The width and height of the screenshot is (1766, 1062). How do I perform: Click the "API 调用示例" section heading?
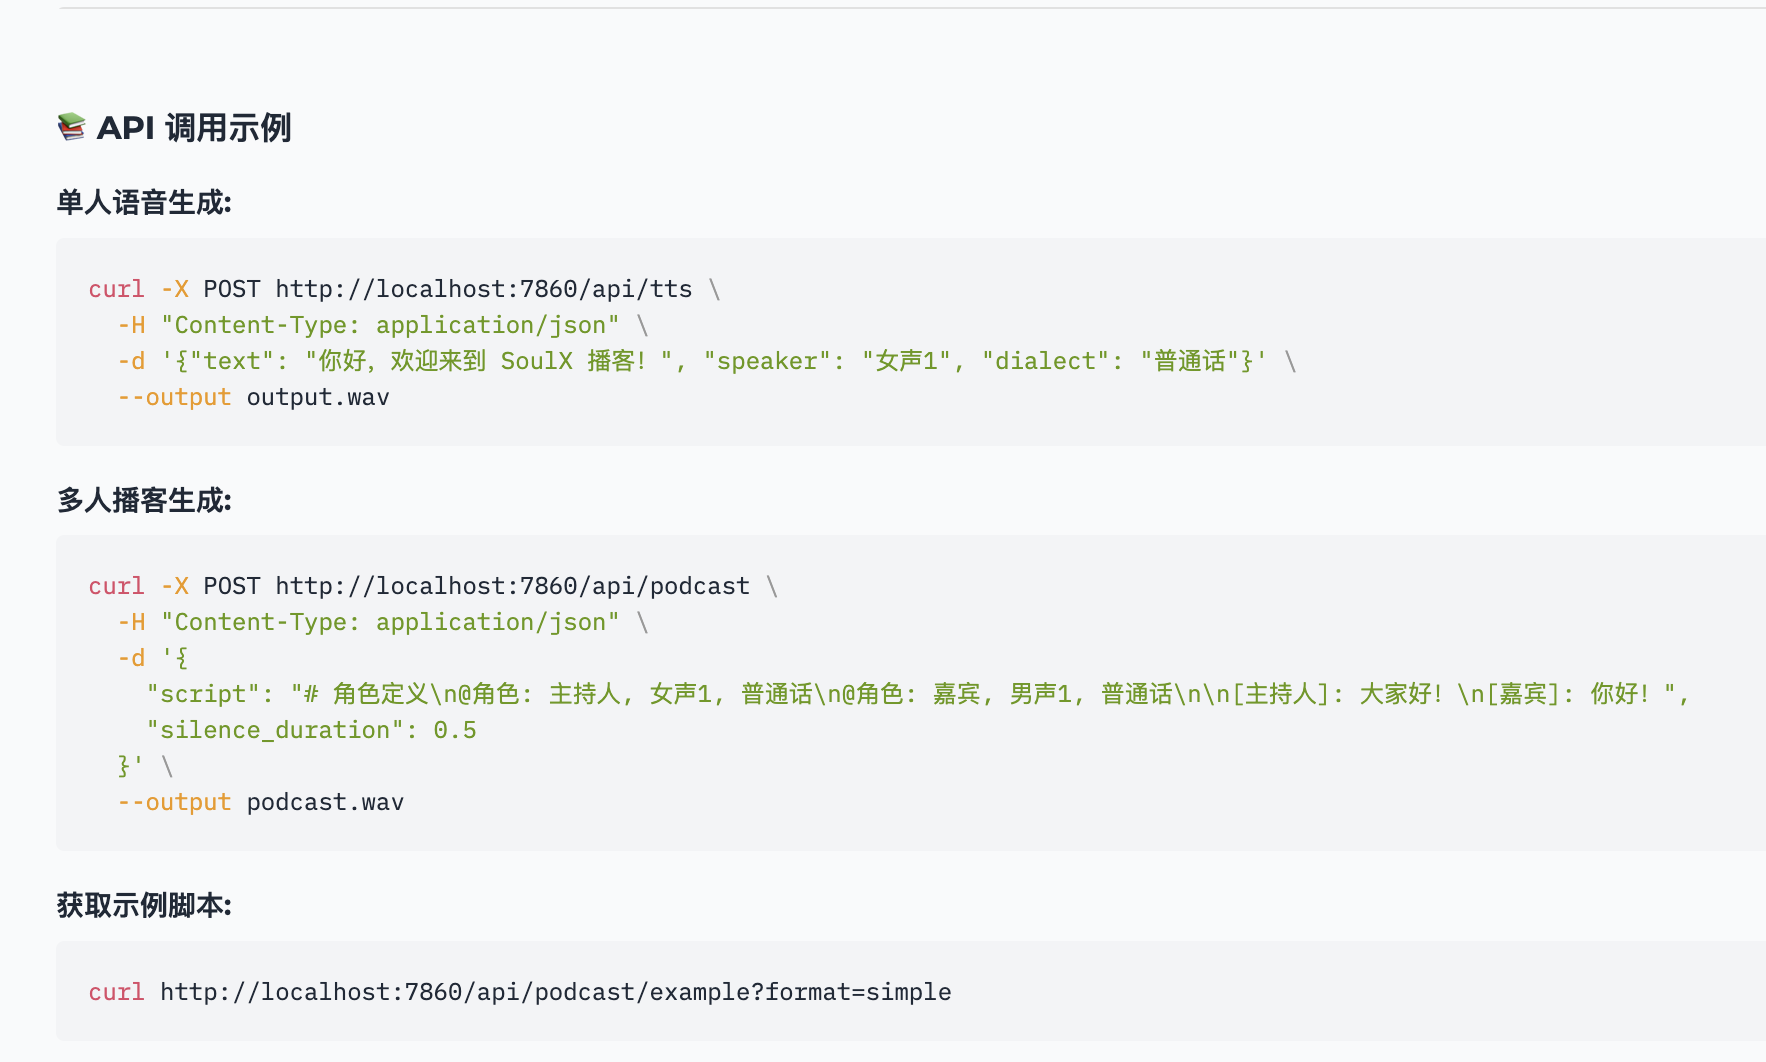tap(193, 128)
